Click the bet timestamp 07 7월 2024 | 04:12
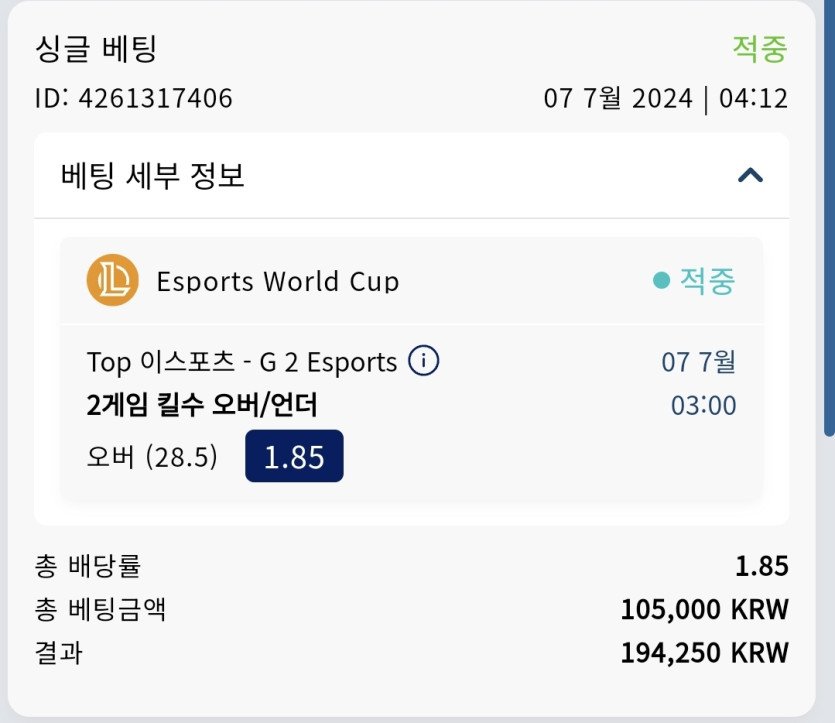Viewport: 835px width, 723px height. [x=666, y=99]
